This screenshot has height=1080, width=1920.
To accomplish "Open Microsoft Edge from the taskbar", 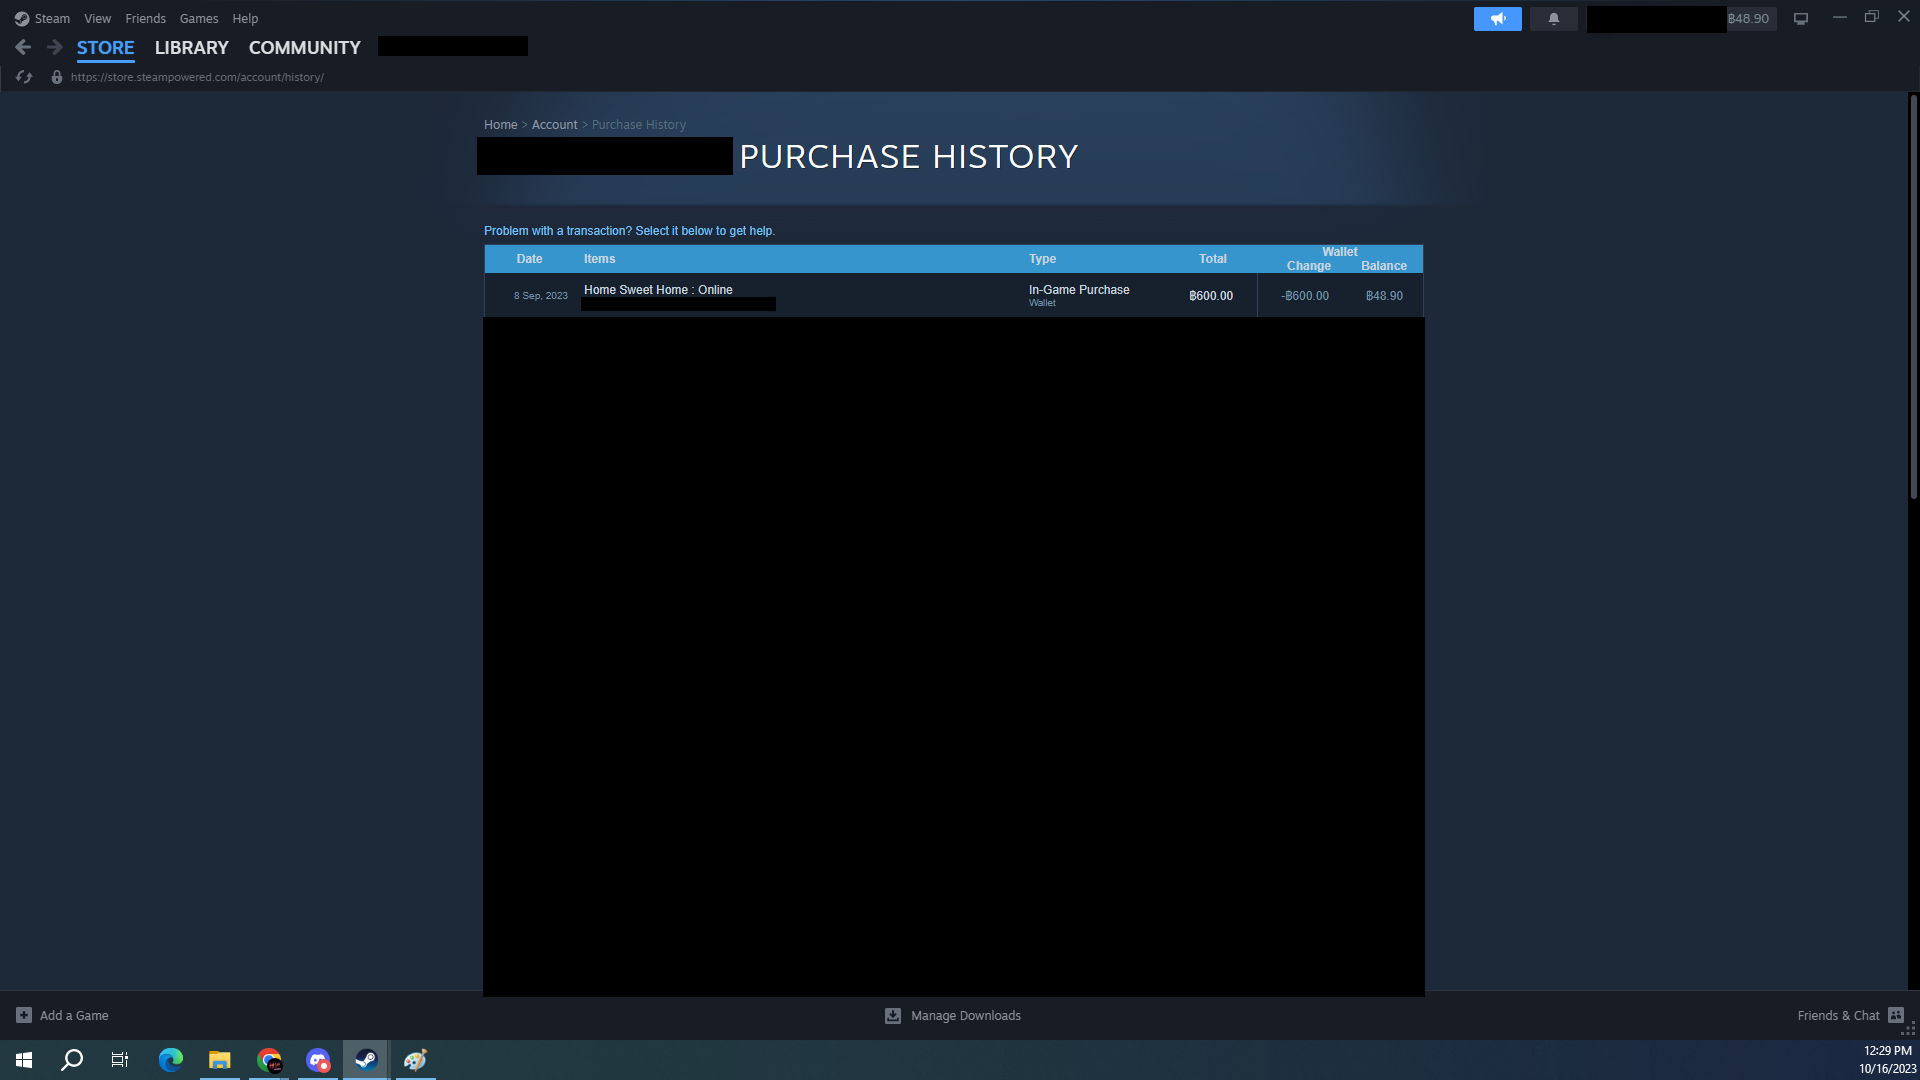I will point(171,1060).
